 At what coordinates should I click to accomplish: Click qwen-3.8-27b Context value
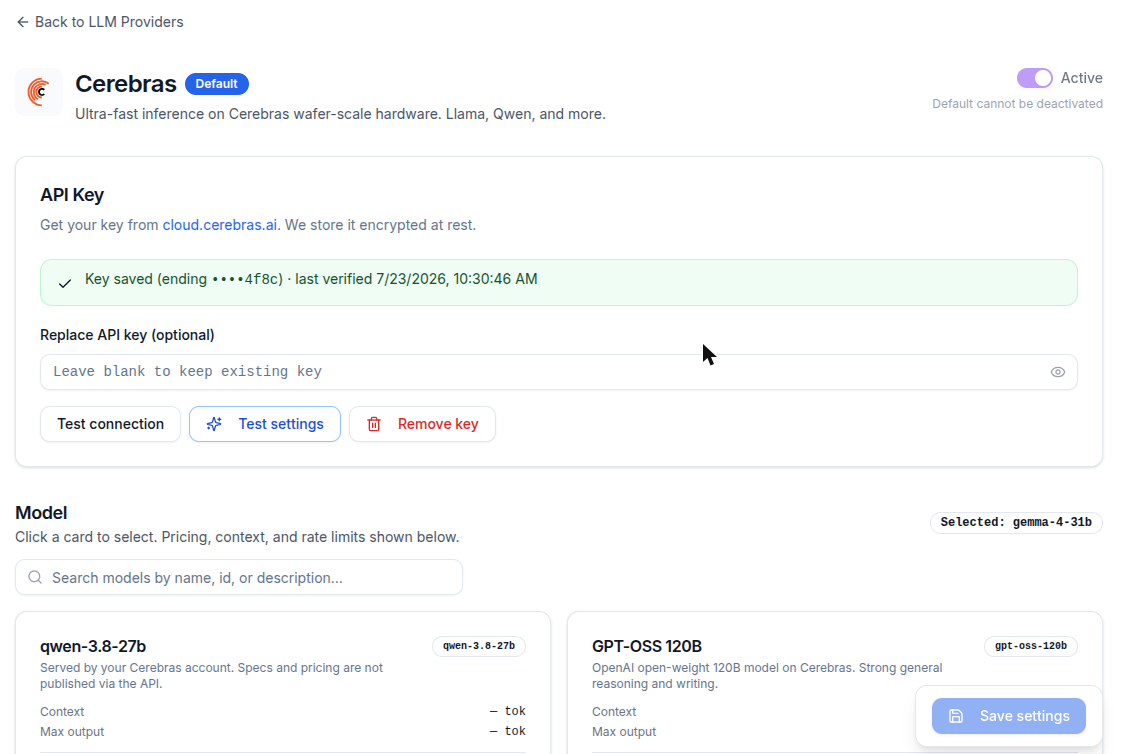coord(508,711)
